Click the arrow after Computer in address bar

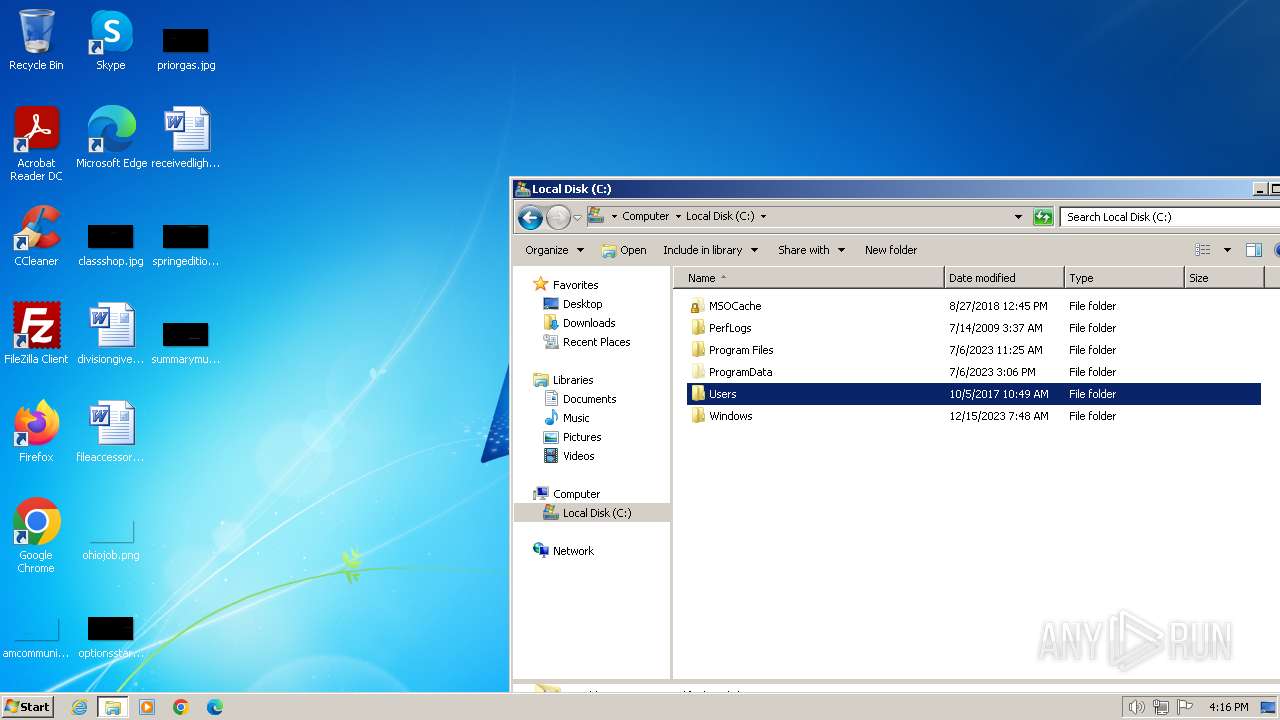point(678,216)
